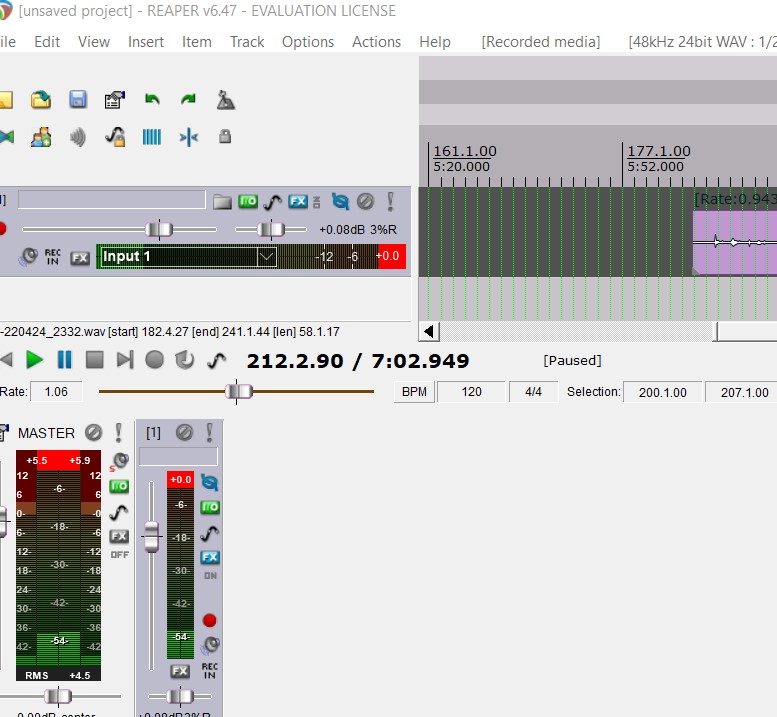Toggle item grouping speaker-like icon
Image resolution: width=777 pixels, height=717 pixels.
[x=78, y=137]
